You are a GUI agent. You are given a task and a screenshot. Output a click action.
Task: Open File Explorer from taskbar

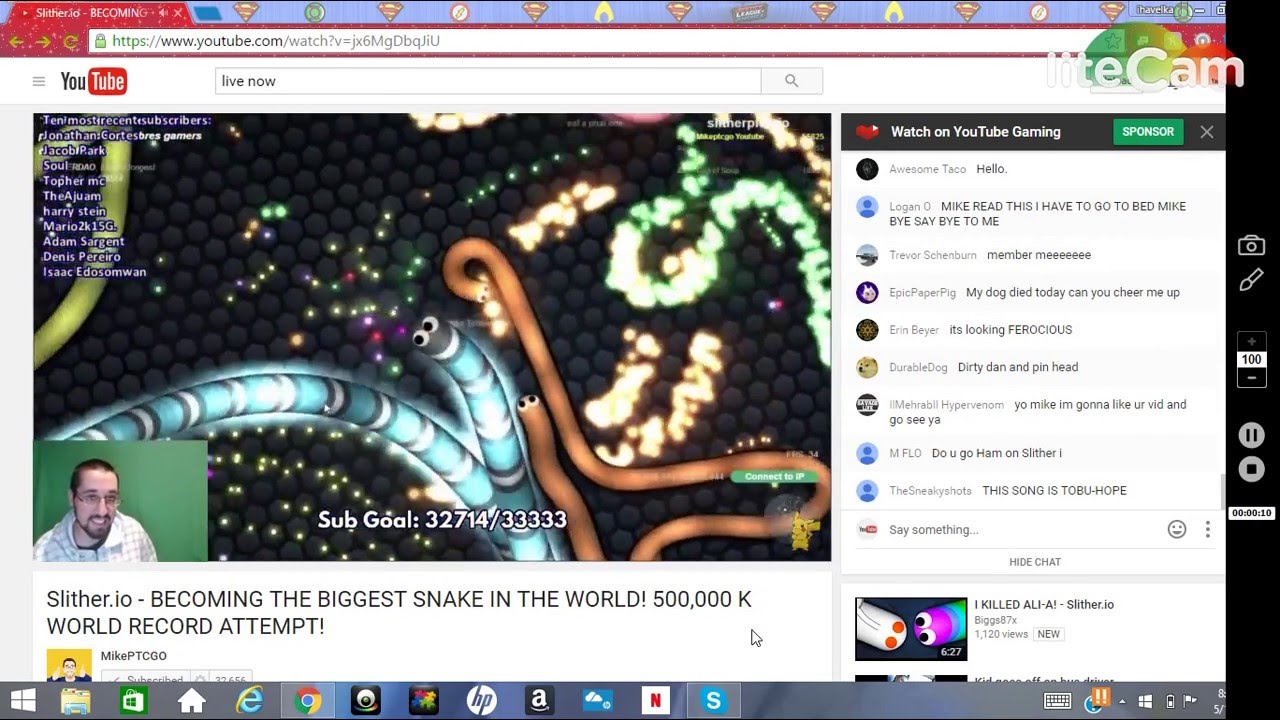(x=76, y=701)
